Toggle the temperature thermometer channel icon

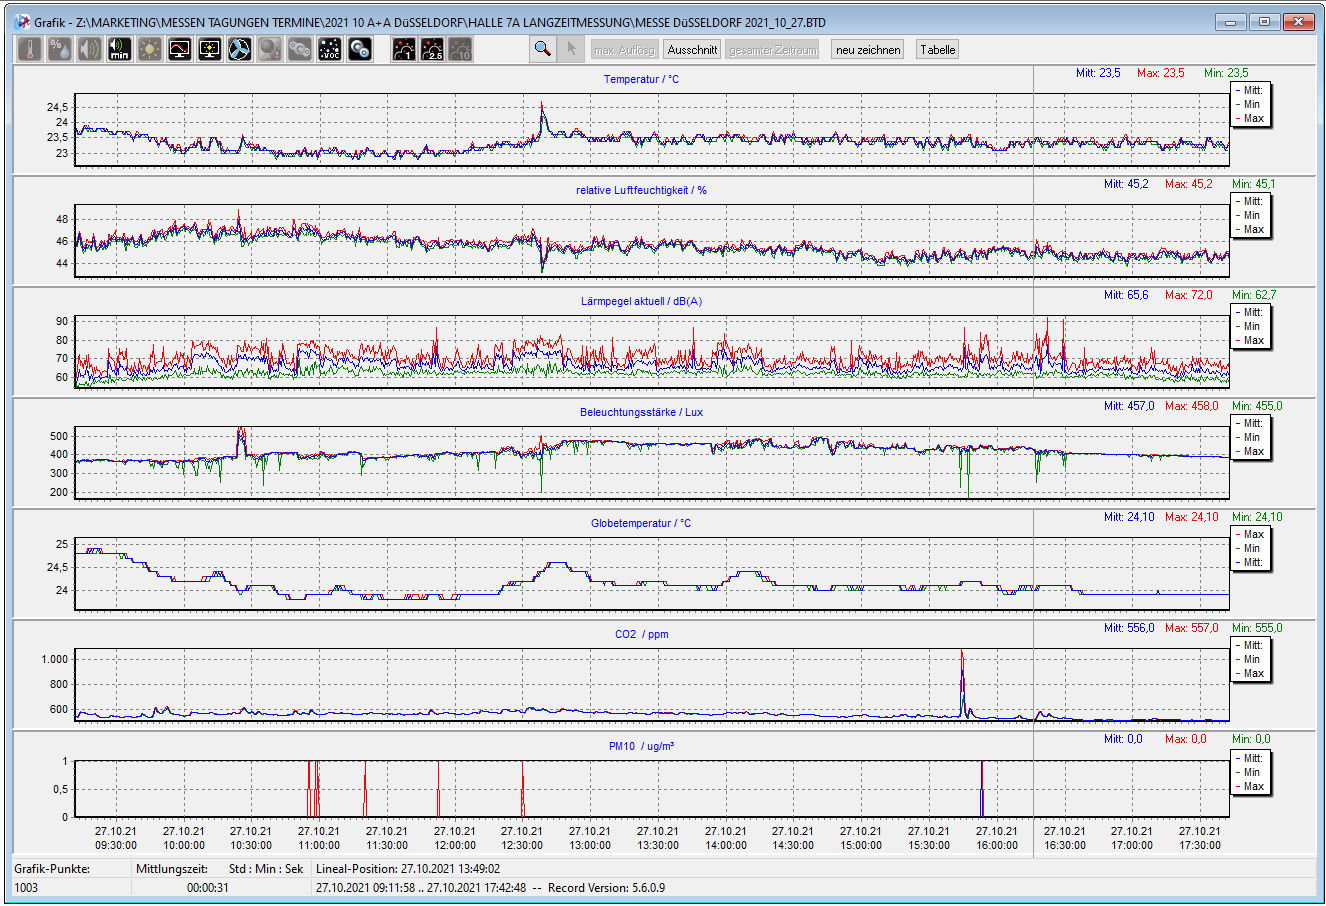tap(30, 49)
